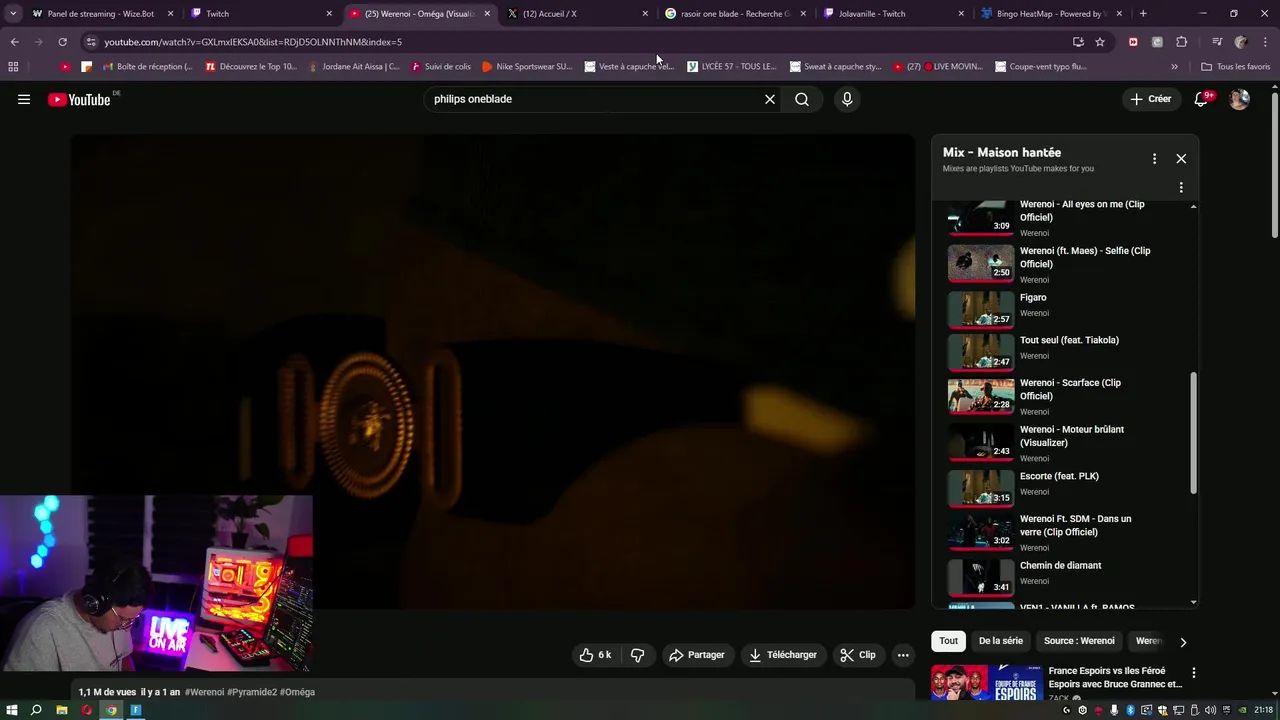Image resolution: width=1280 pixels, height=720 pixels.
Task: Open the #Oméga hashtag link
Action: tap(297, 692)
